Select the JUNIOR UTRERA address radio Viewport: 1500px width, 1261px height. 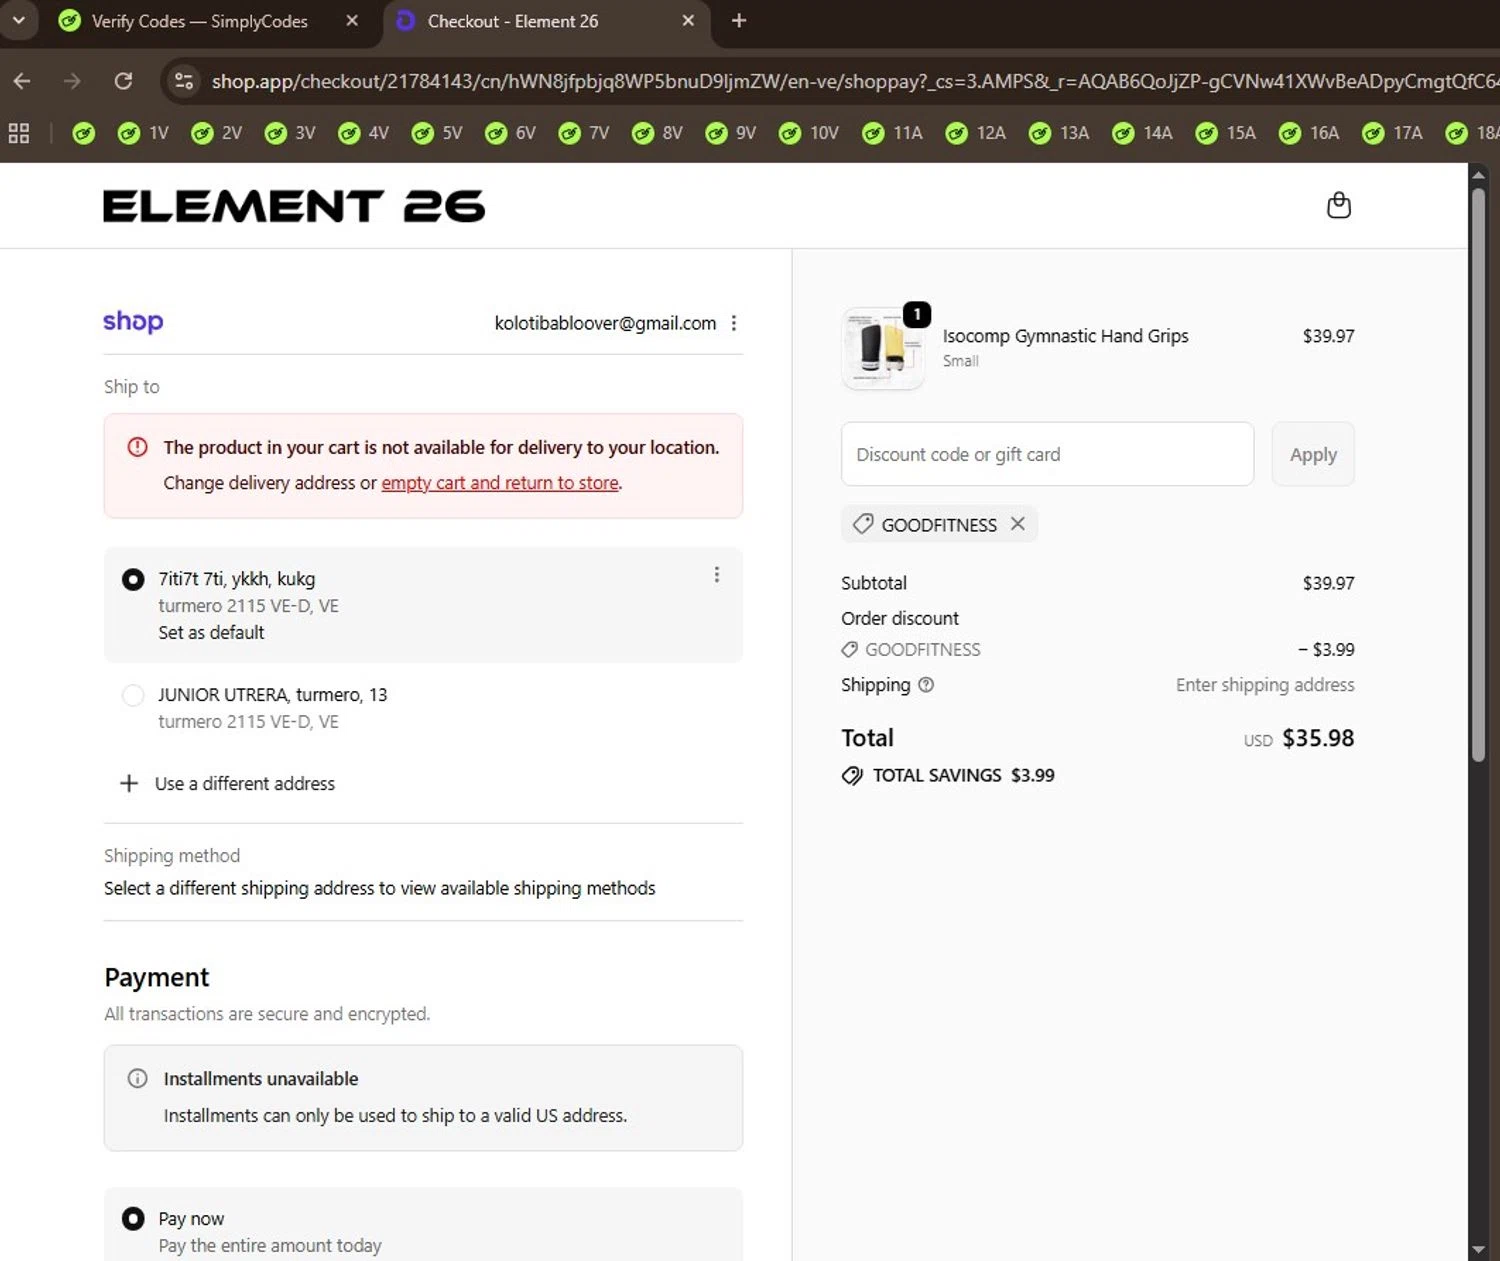(x=133, y=695)
